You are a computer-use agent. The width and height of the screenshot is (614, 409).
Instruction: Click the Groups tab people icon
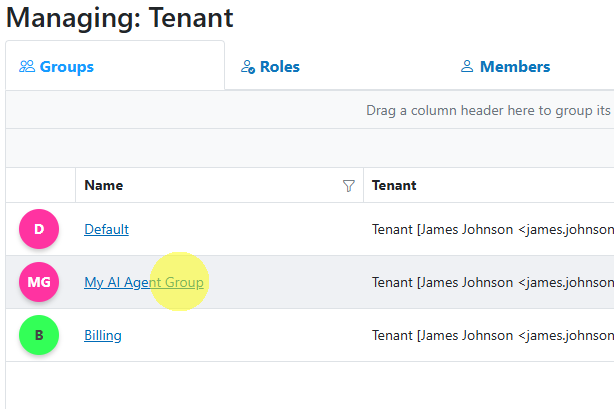click(x=27, y=67)
